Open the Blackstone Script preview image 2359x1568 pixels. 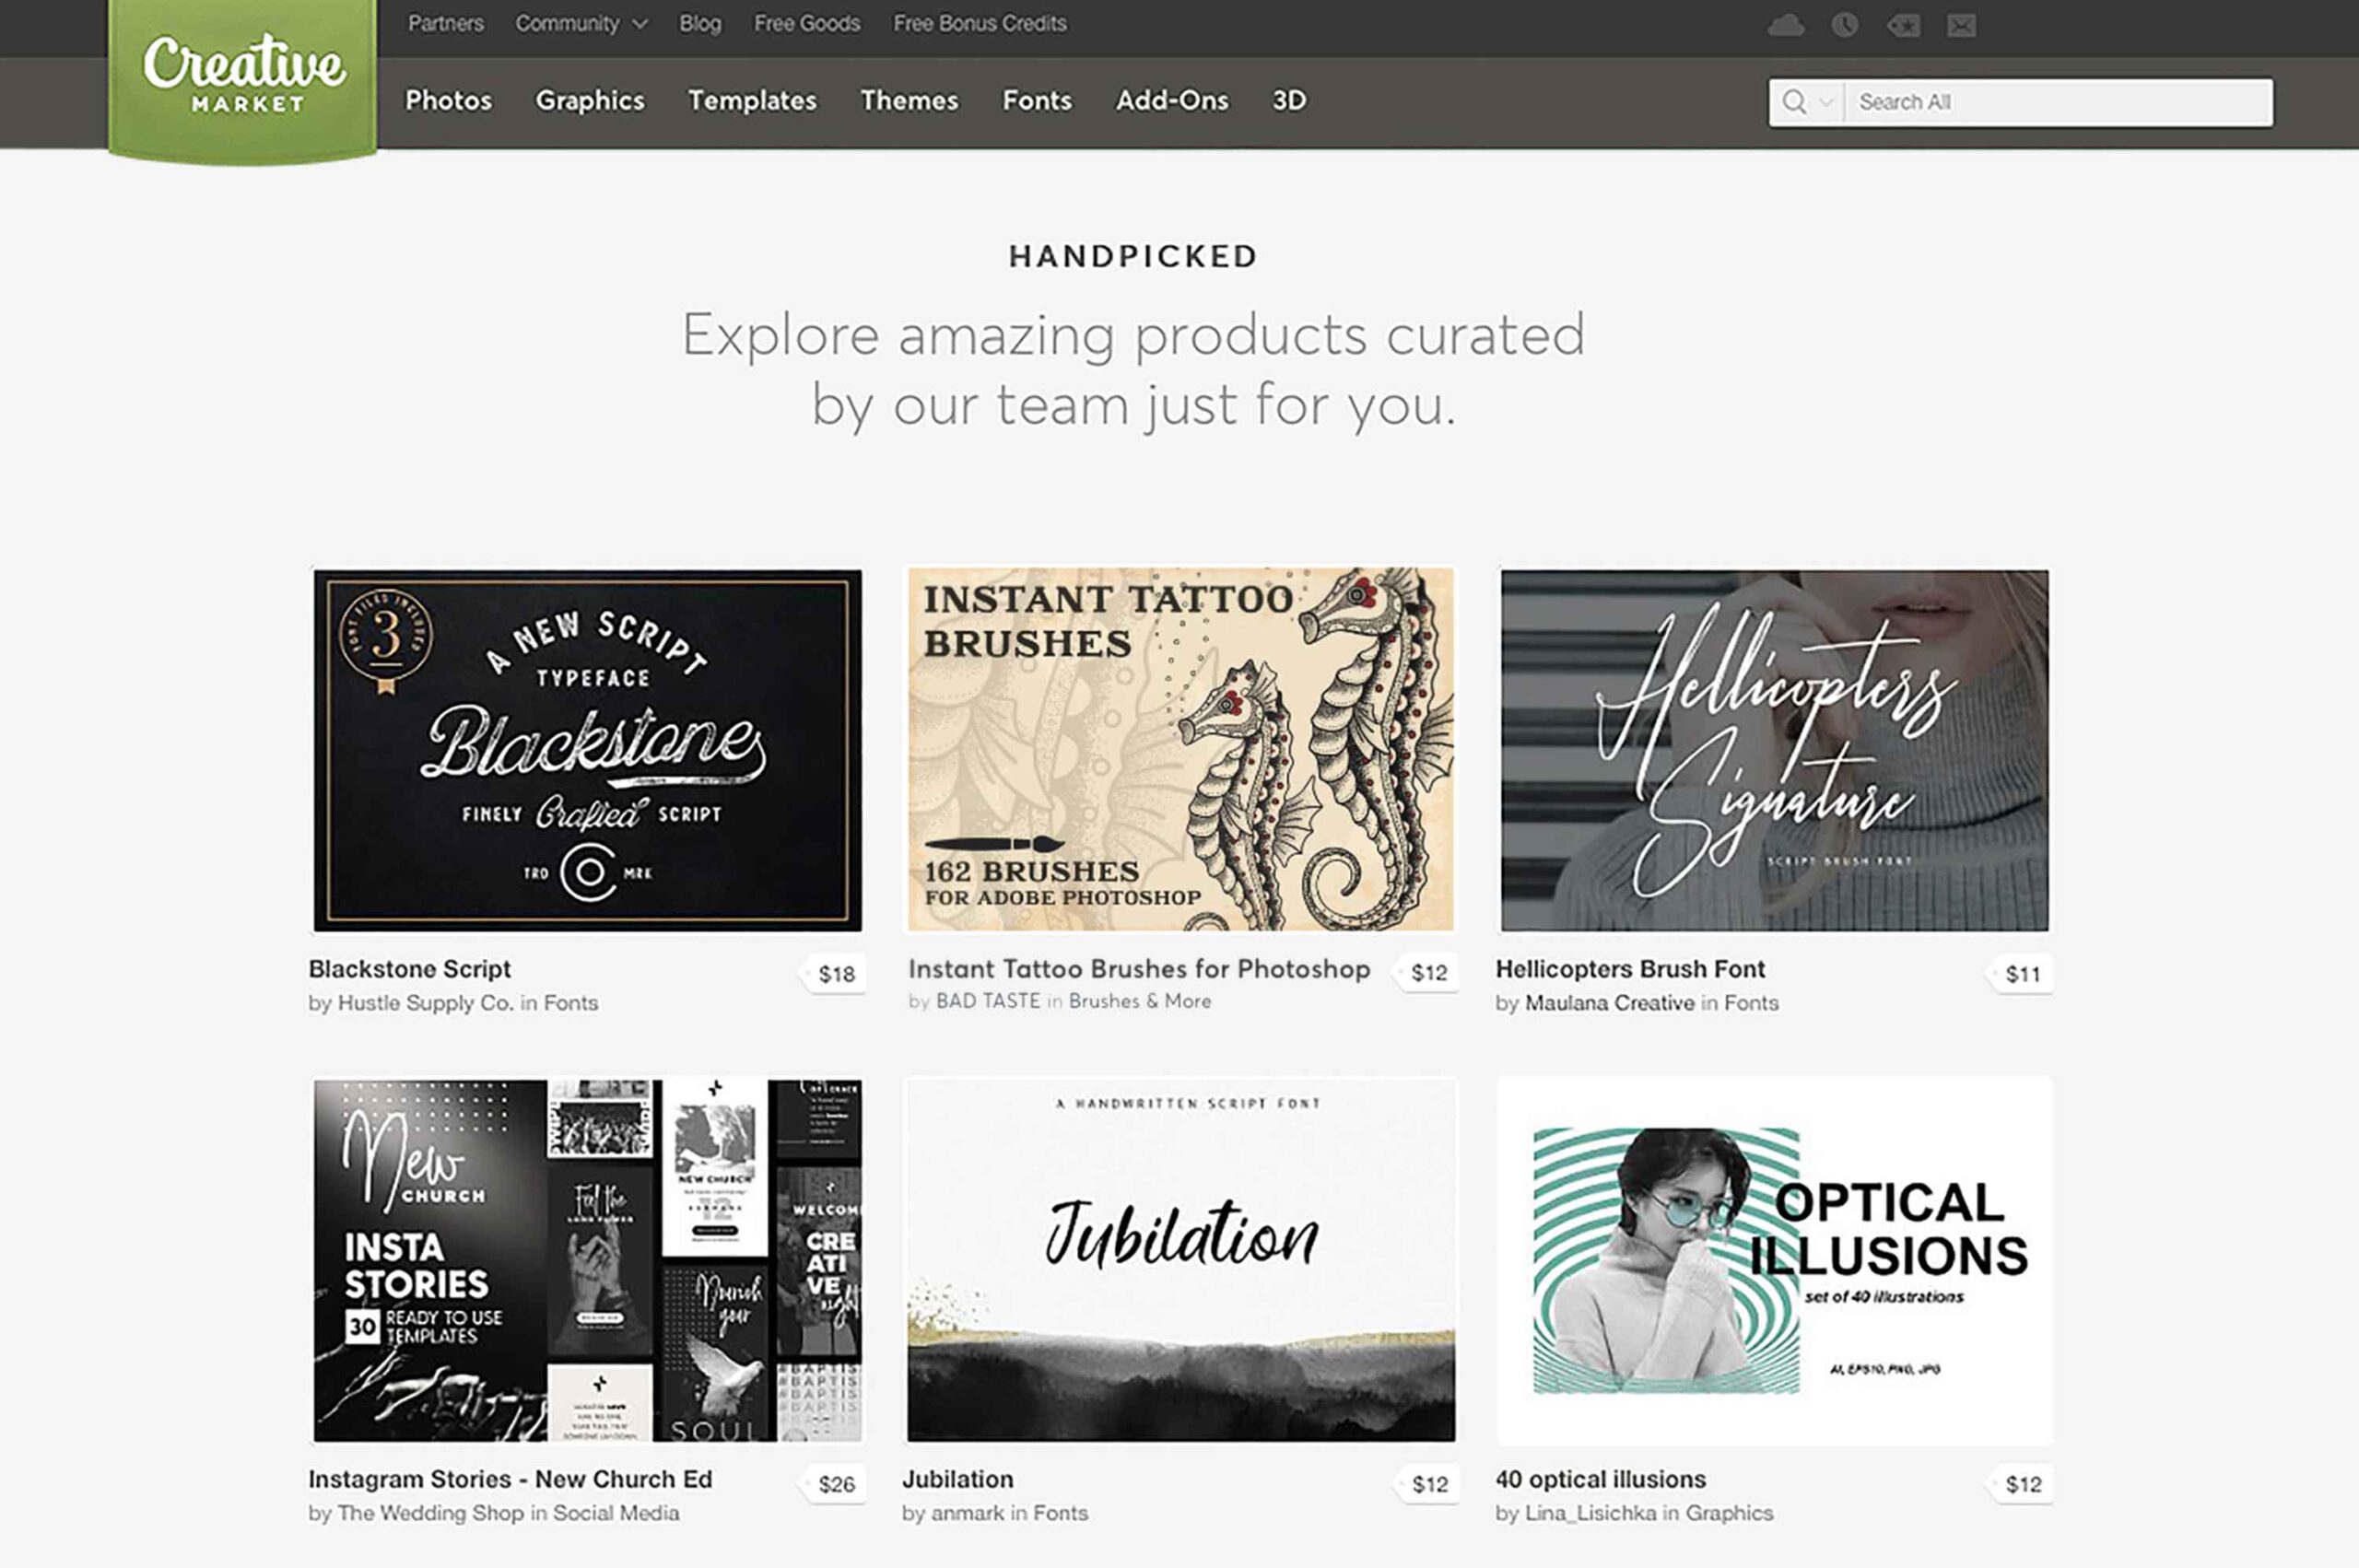click(x=587, y=750)
